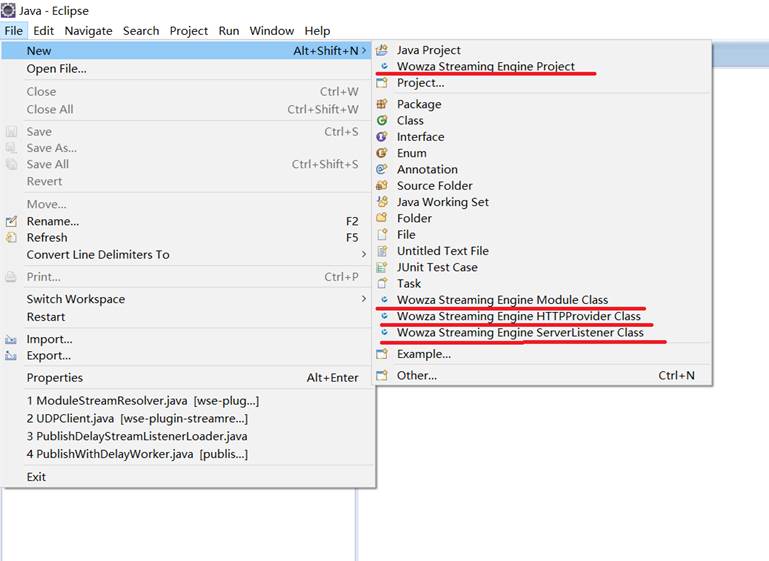Choose the Class entry label in New submenu
769x561 pixels.
410,120
